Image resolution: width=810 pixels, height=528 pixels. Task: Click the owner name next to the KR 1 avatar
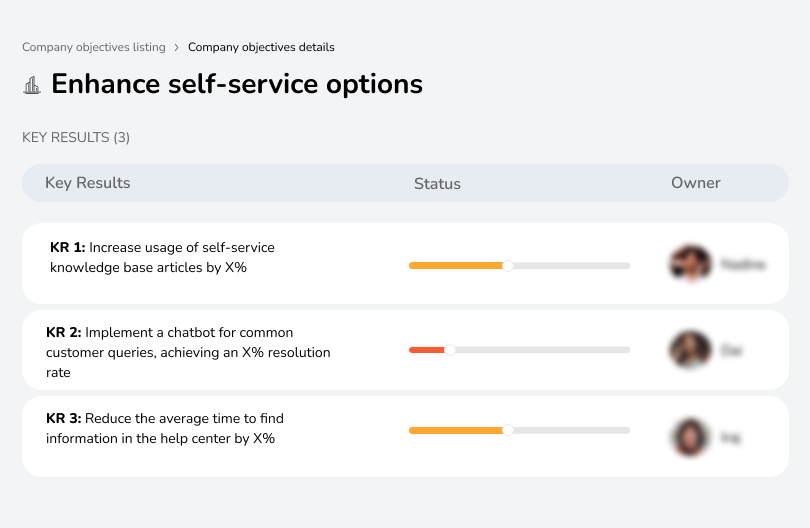[x=743, y=265]
